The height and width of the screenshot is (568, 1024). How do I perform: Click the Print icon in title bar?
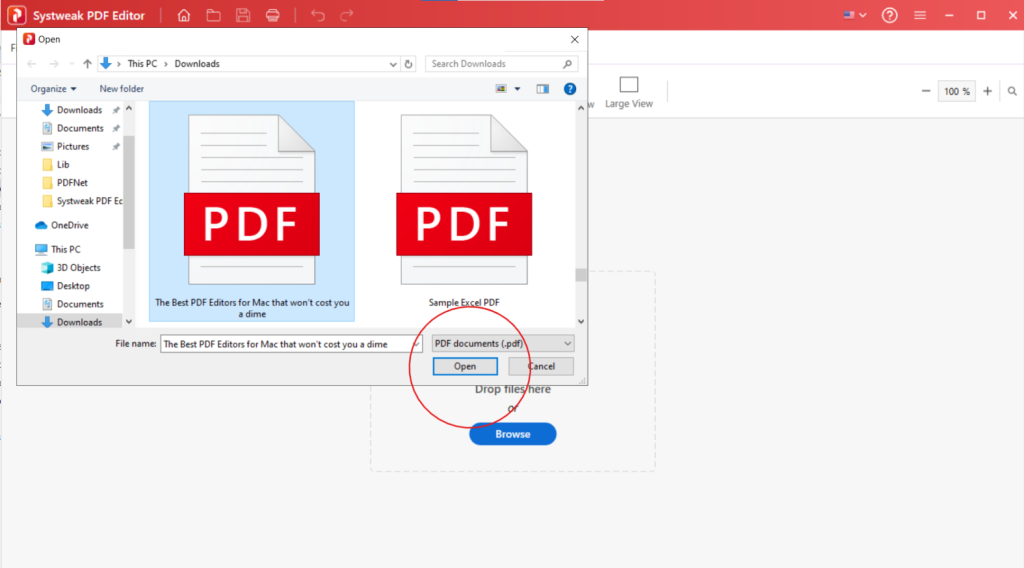pos(273,15)
